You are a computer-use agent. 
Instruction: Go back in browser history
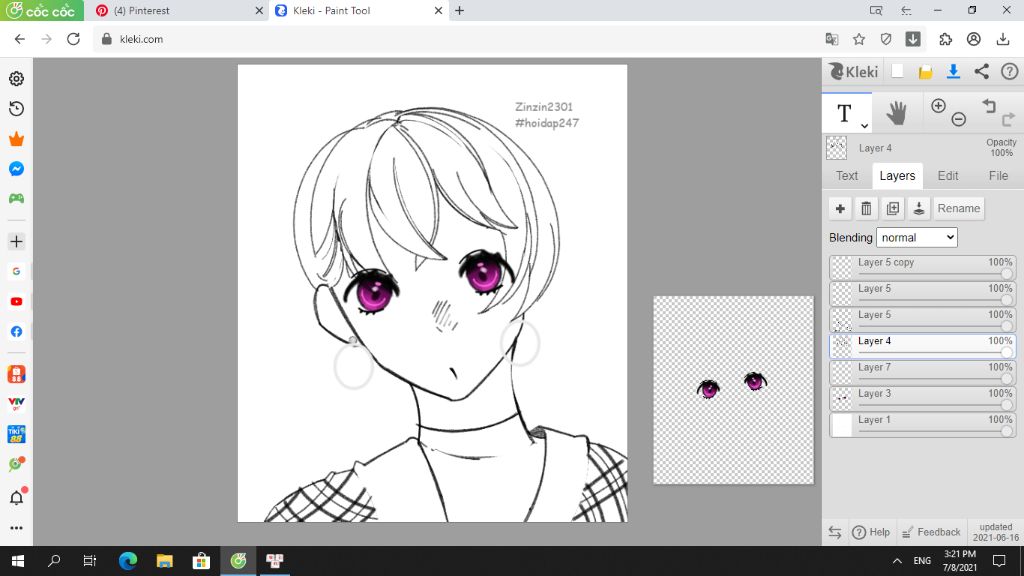[20, 39]
